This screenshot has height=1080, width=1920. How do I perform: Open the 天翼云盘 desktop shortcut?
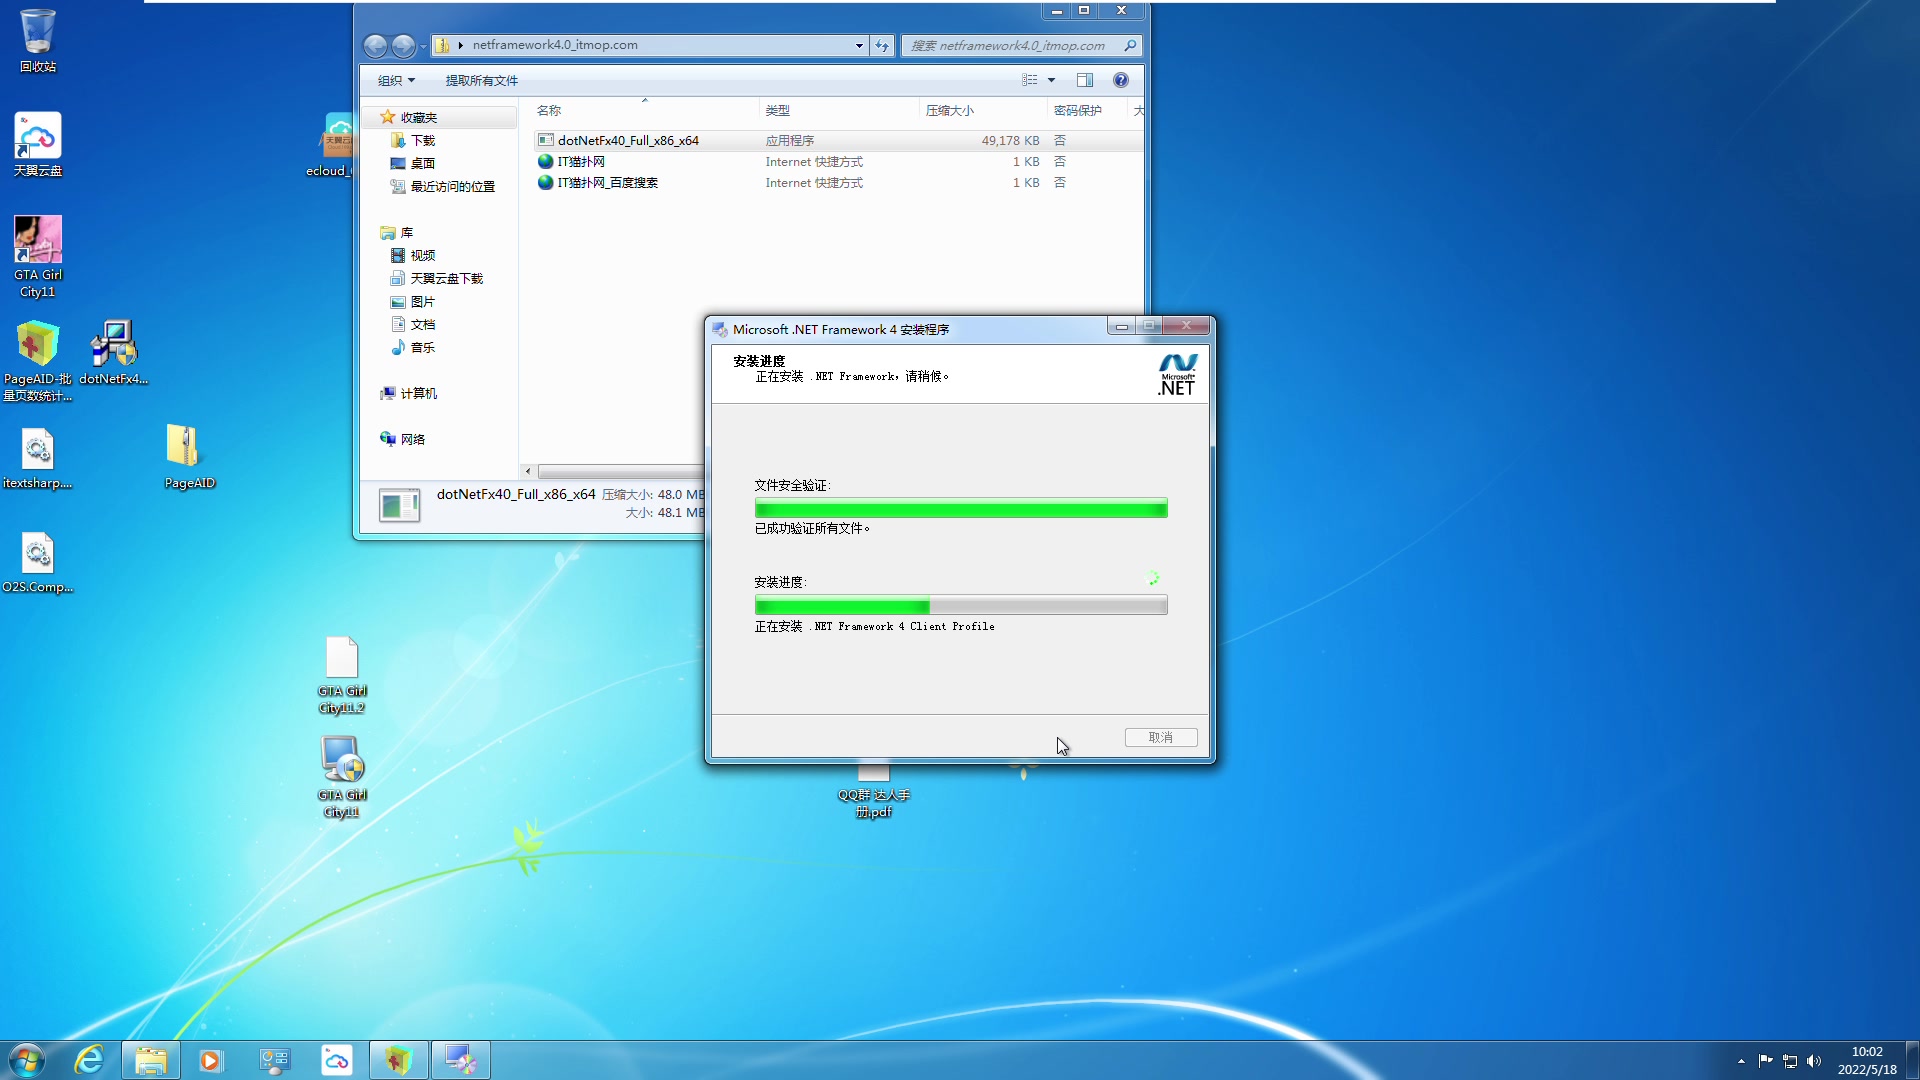click(x=38, y=144)
